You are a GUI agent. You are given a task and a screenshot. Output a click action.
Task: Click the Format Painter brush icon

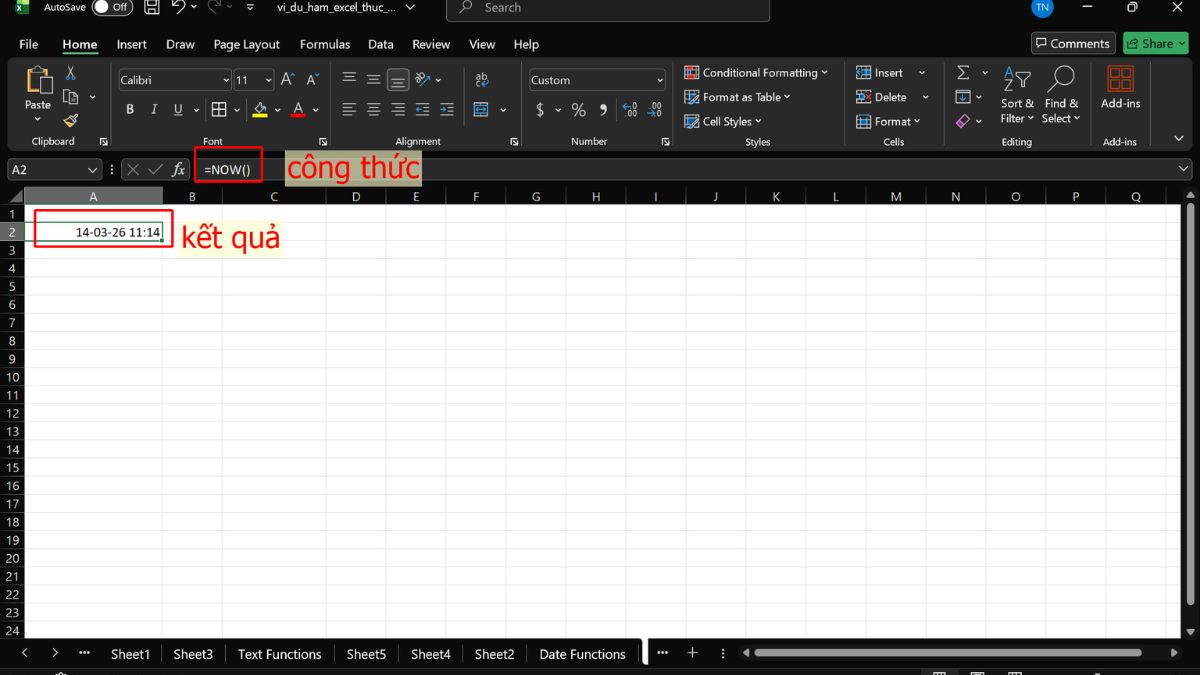point(70,121)
